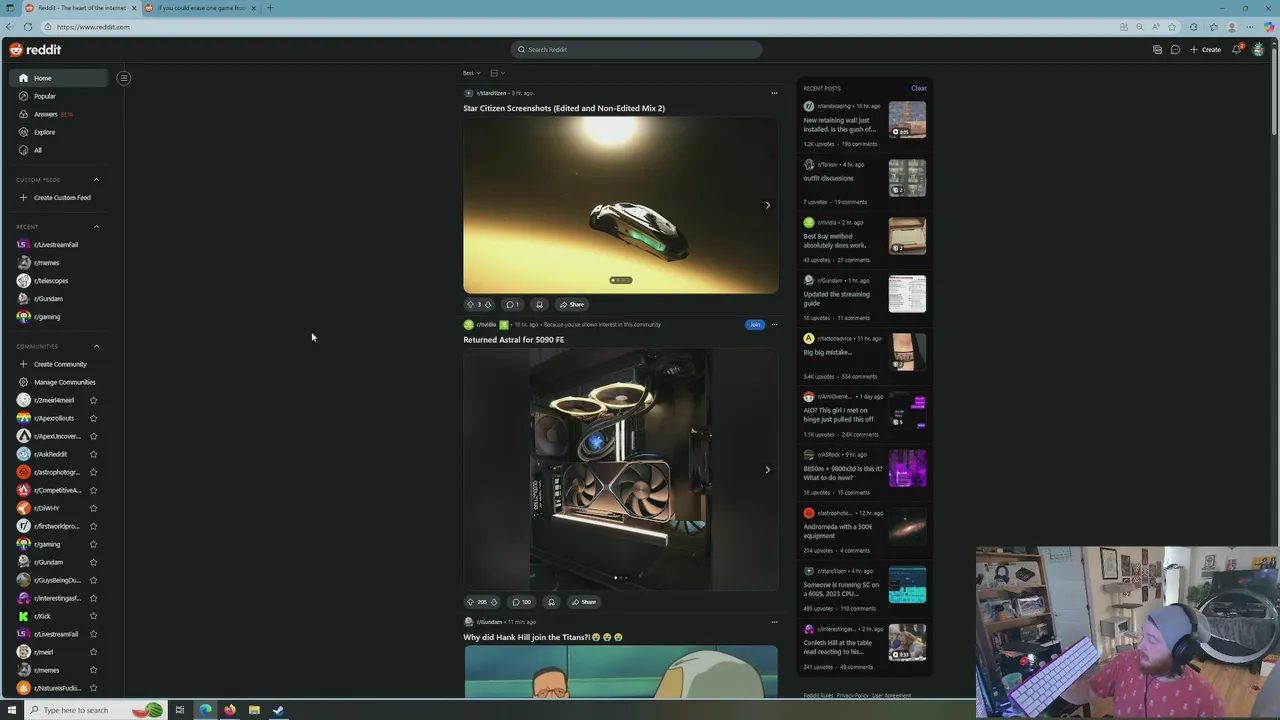The image size is (1280, 720).
Task: Favorite r/AskReddit with its star
Action: click(x=93, y=454)
